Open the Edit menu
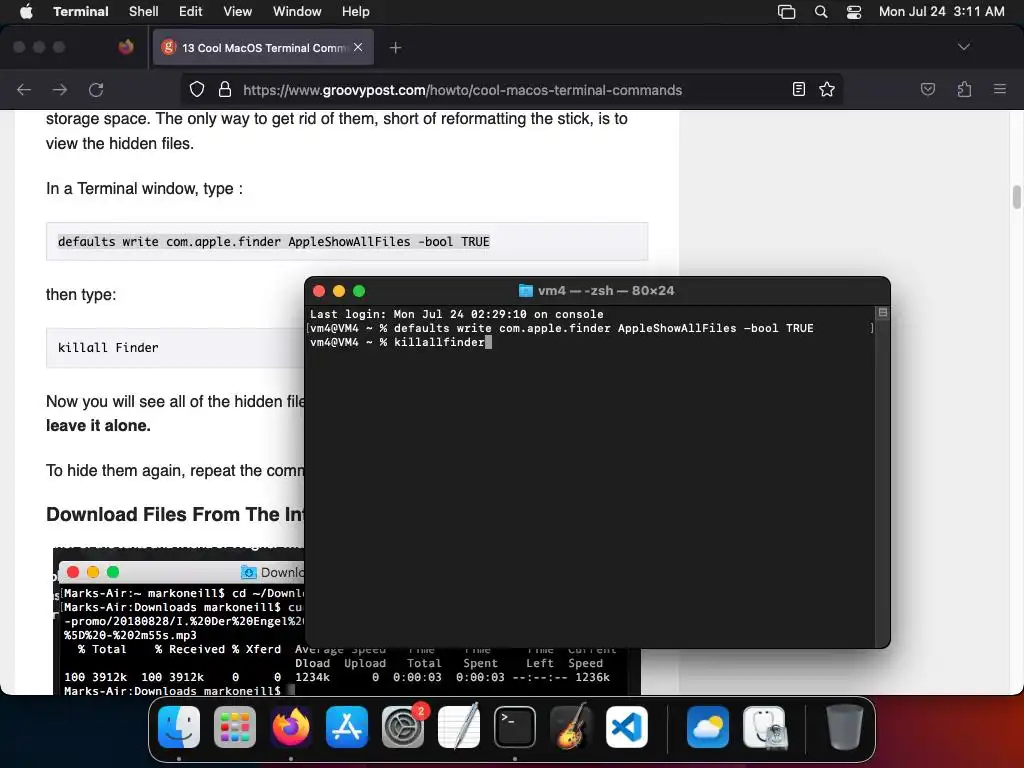1024x768 pixels. click(191, 12)
